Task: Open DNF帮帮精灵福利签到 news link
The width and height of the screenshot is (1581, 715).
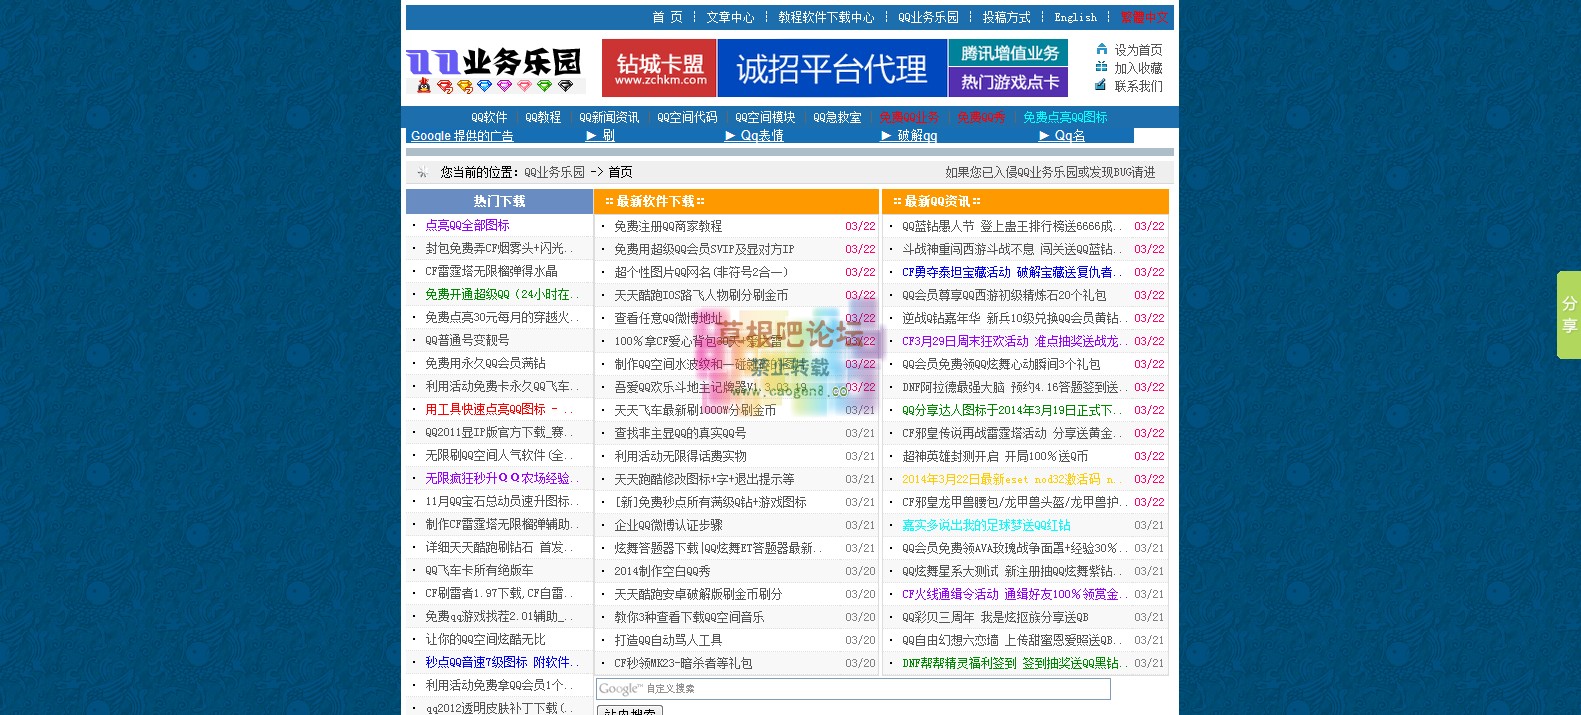Action: [x=1012, y=663]
